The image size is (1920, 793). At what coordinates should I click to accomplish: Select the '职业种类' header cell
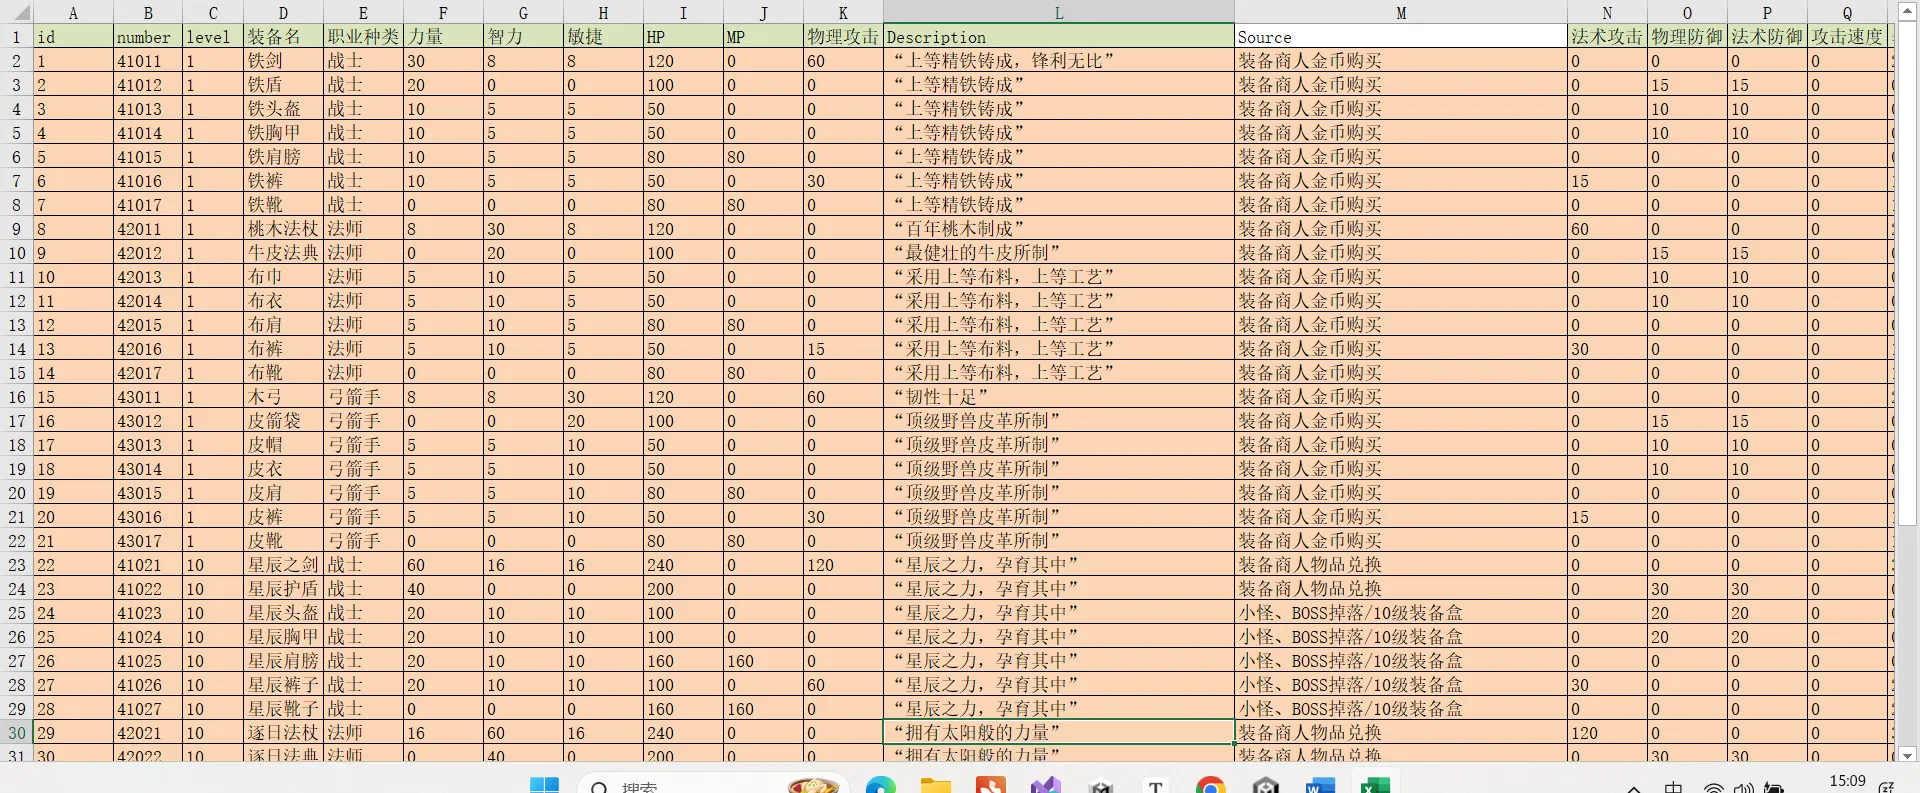364,36
